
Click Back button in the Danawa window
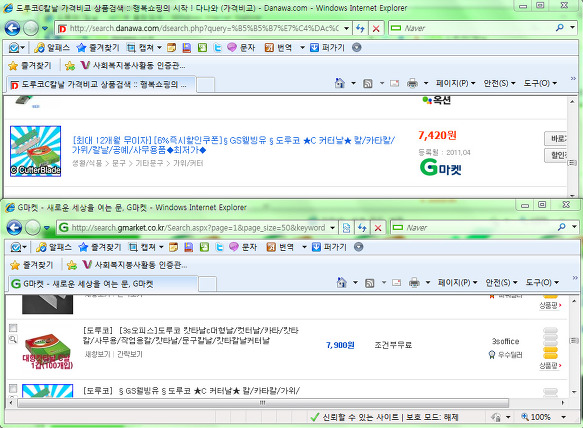tap(12, 28)
